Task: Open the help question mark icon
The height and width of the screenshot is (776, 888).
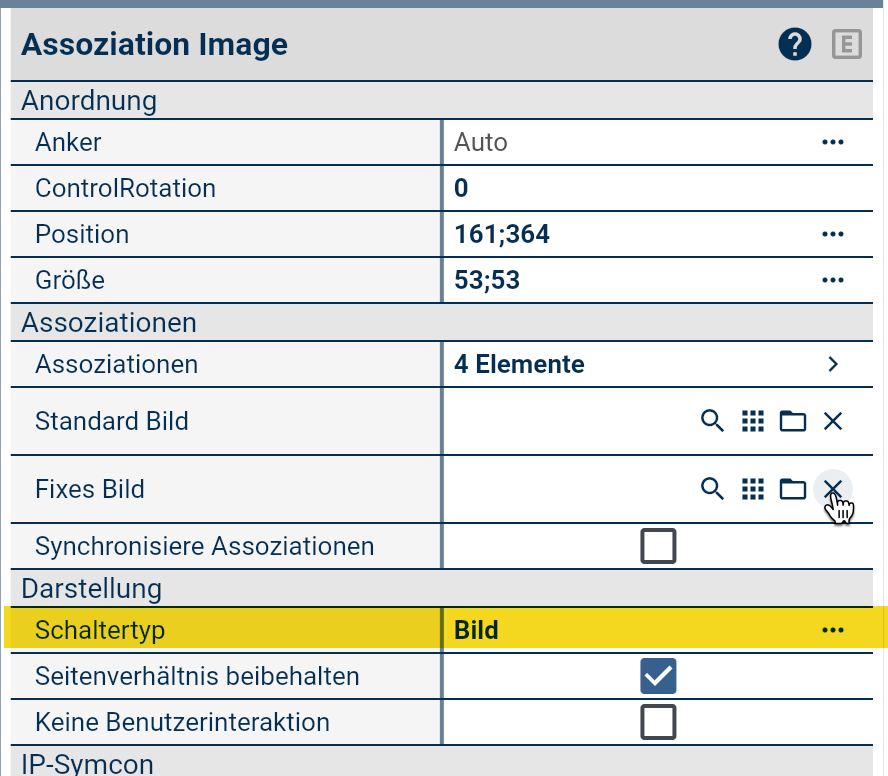Action: coord(795,45)
